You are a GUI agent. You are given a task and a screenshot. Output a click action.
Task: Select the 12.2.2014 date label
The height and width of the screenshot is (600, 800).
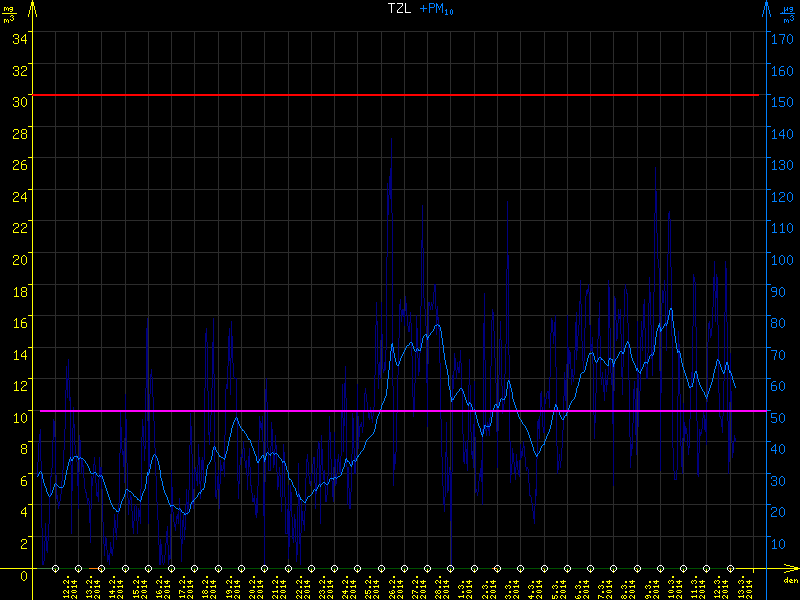click(67, 587)
